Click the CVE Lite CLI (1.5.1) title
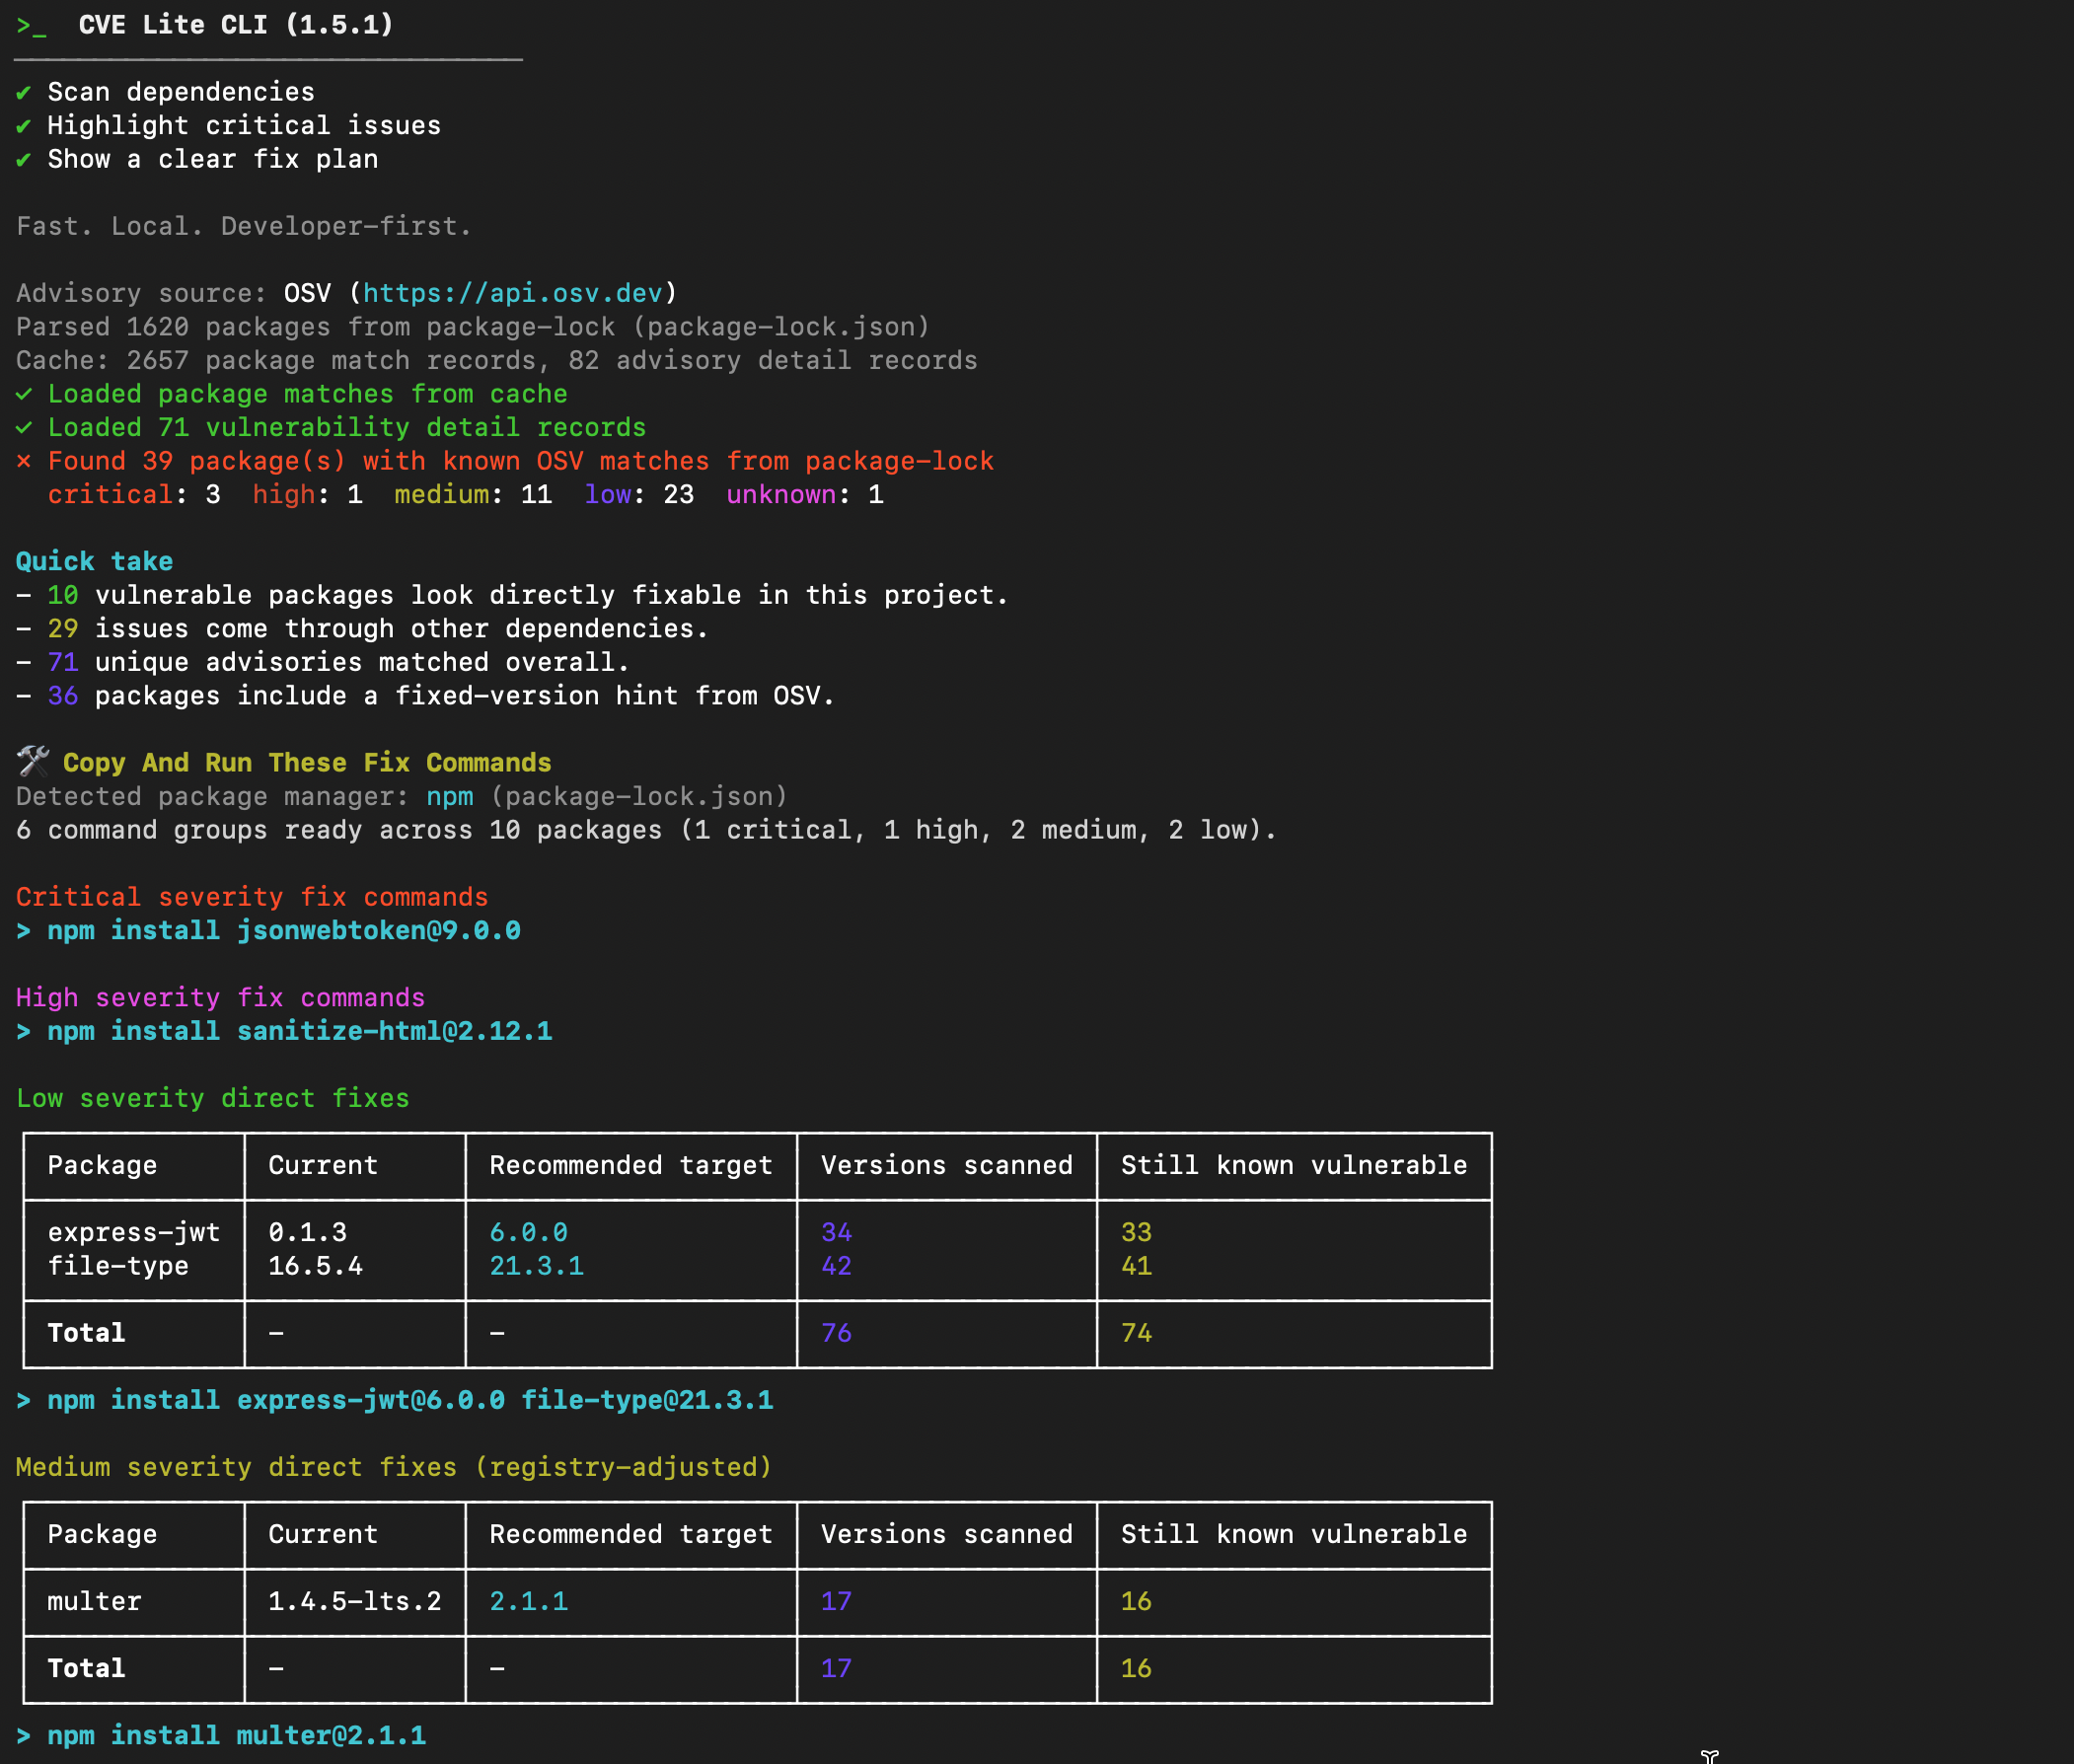This screenshot has width=2074, height=1764. click(236, 25)
